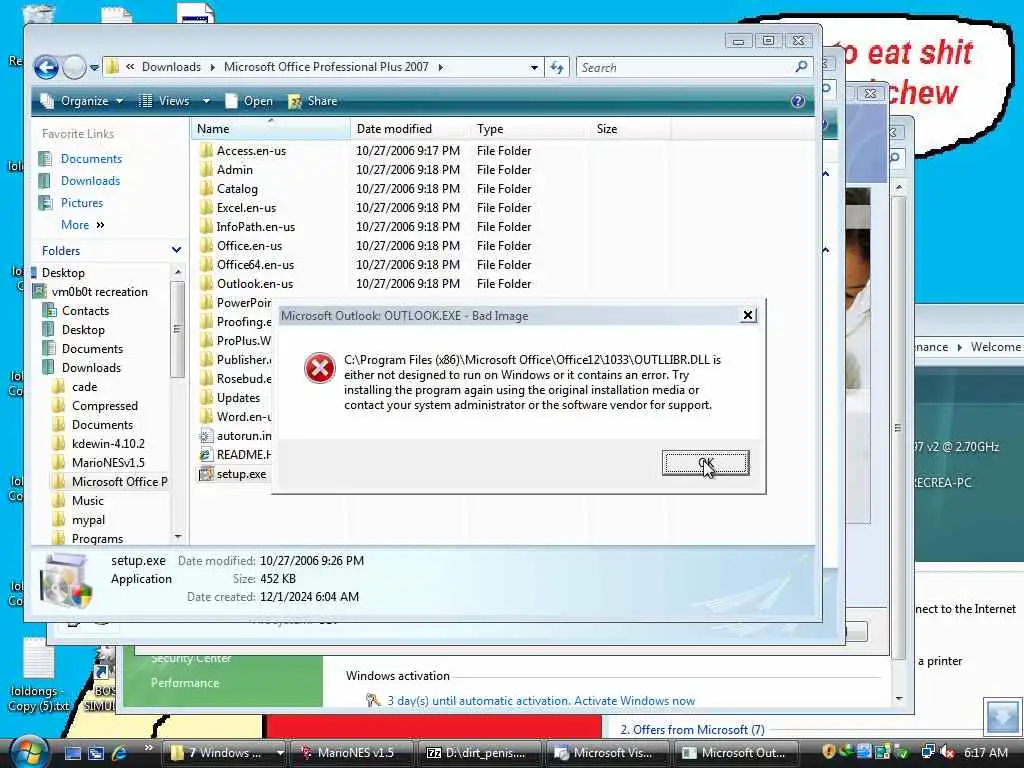The height and width of the screenshot is (768, 1024).
Task: Click the search magnifier icon
Action: point(801,67)
